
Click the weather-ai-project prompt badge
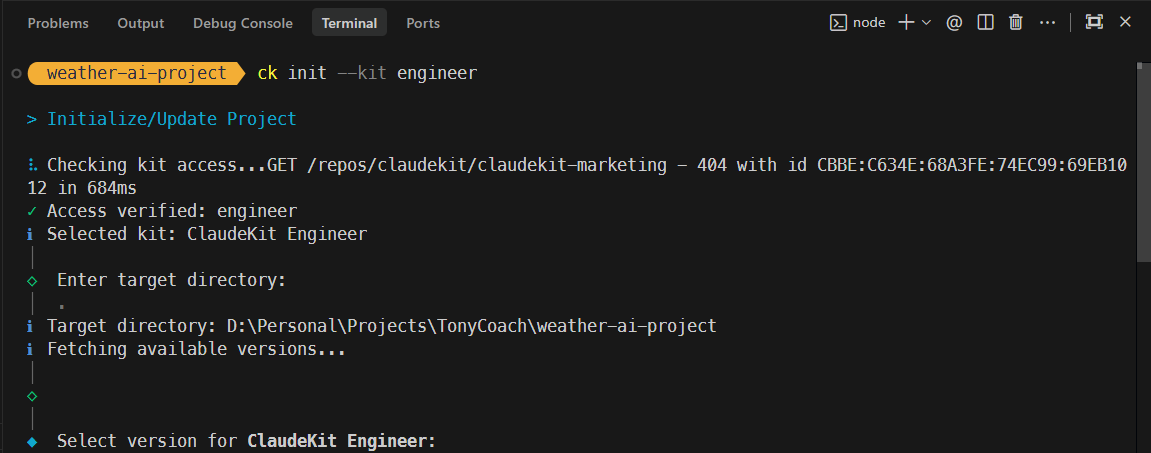tap(136, 73)
